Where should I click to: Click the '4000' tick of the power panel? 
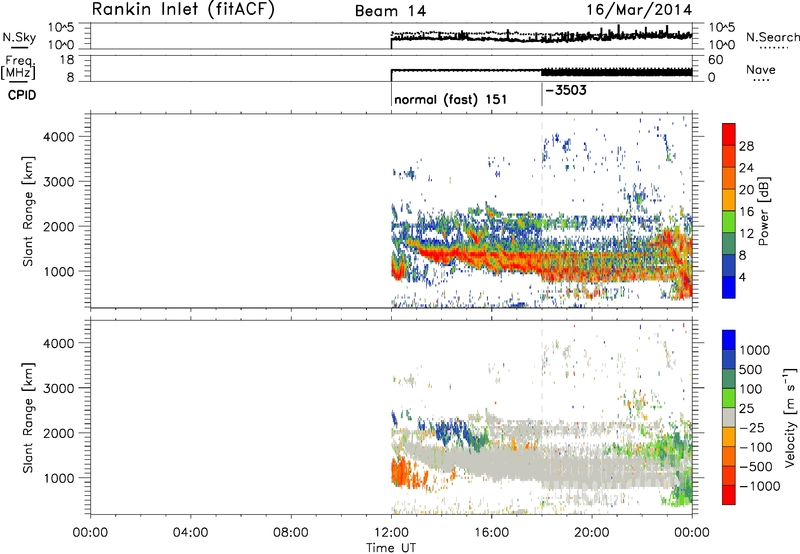59,137
